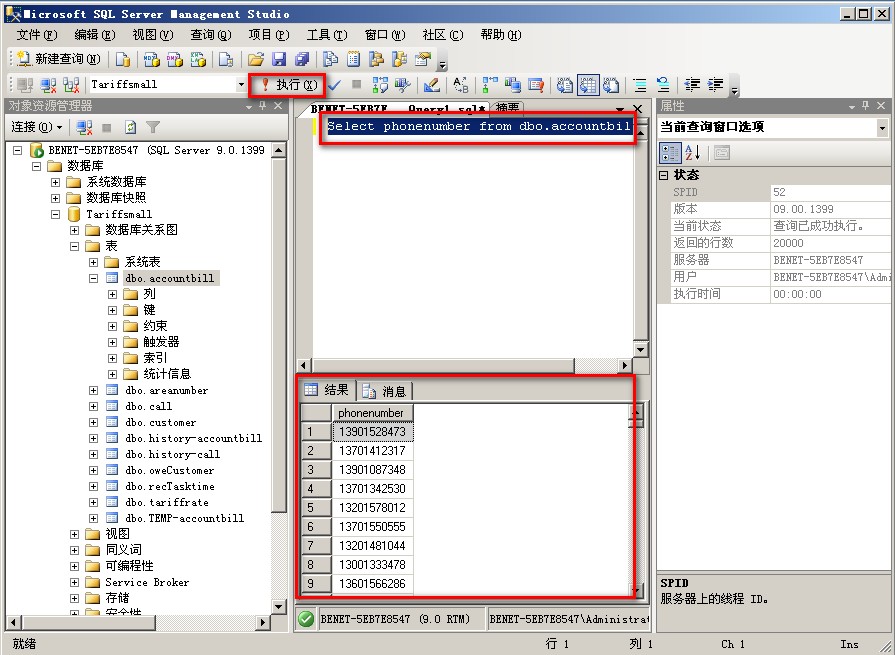Click the 新建查询(N) button
This screenshot has height=655, width=895.
[58, 59]
